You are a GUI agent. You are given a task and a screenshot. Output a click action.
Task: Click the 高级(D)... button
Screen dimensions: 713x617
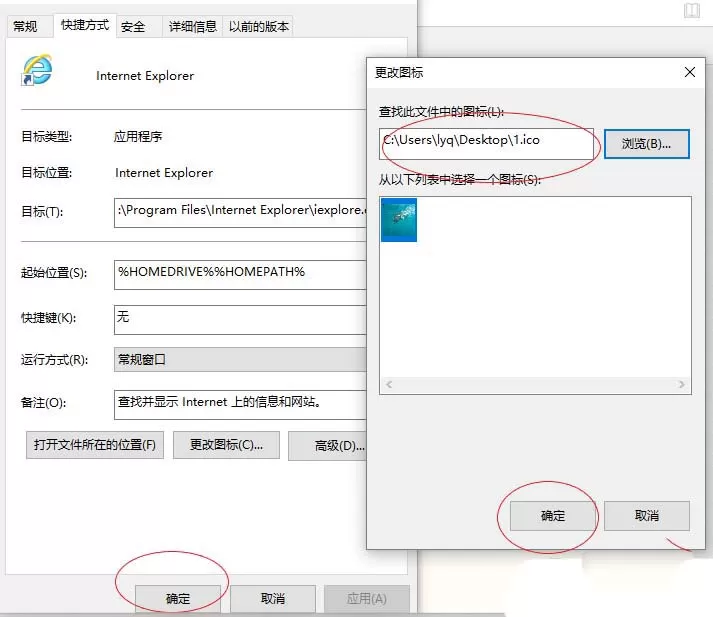(328, 446)
